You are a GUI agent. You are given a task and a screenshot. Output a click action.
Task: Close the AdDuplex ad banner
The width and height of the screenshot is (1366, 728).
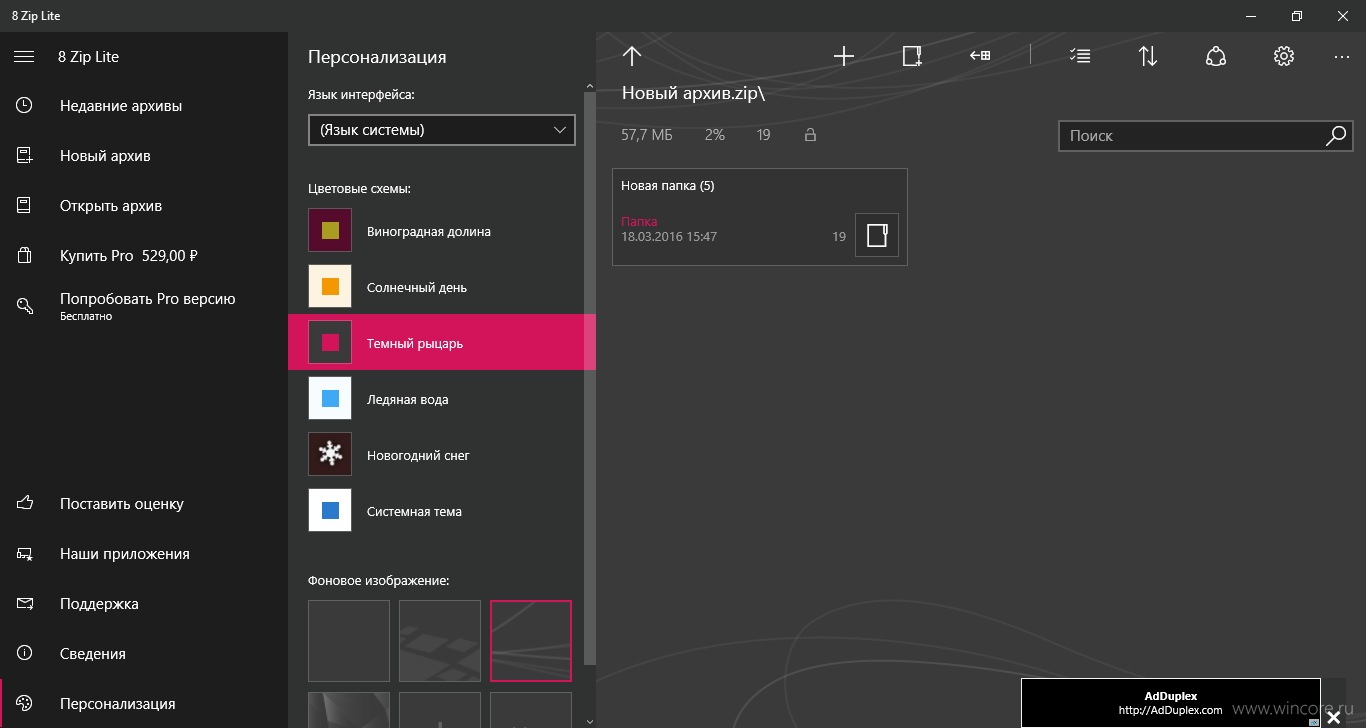coord(1333,717)
